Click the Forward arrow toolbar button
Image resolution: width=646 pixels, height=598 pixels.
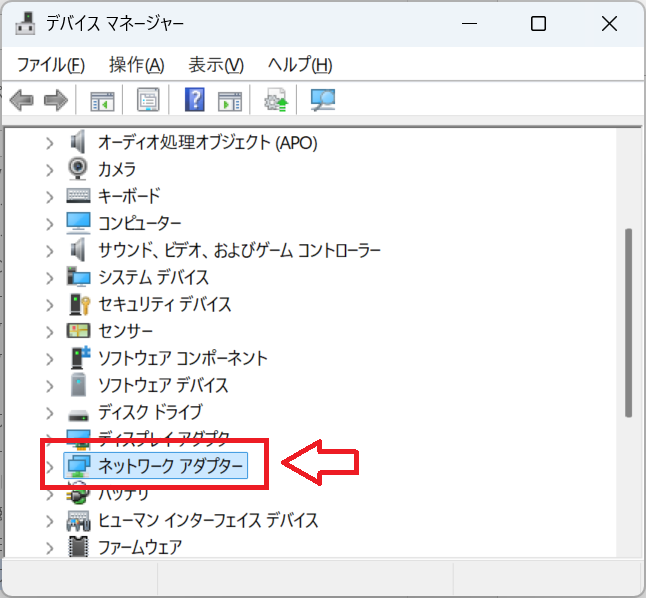[56, 100]
